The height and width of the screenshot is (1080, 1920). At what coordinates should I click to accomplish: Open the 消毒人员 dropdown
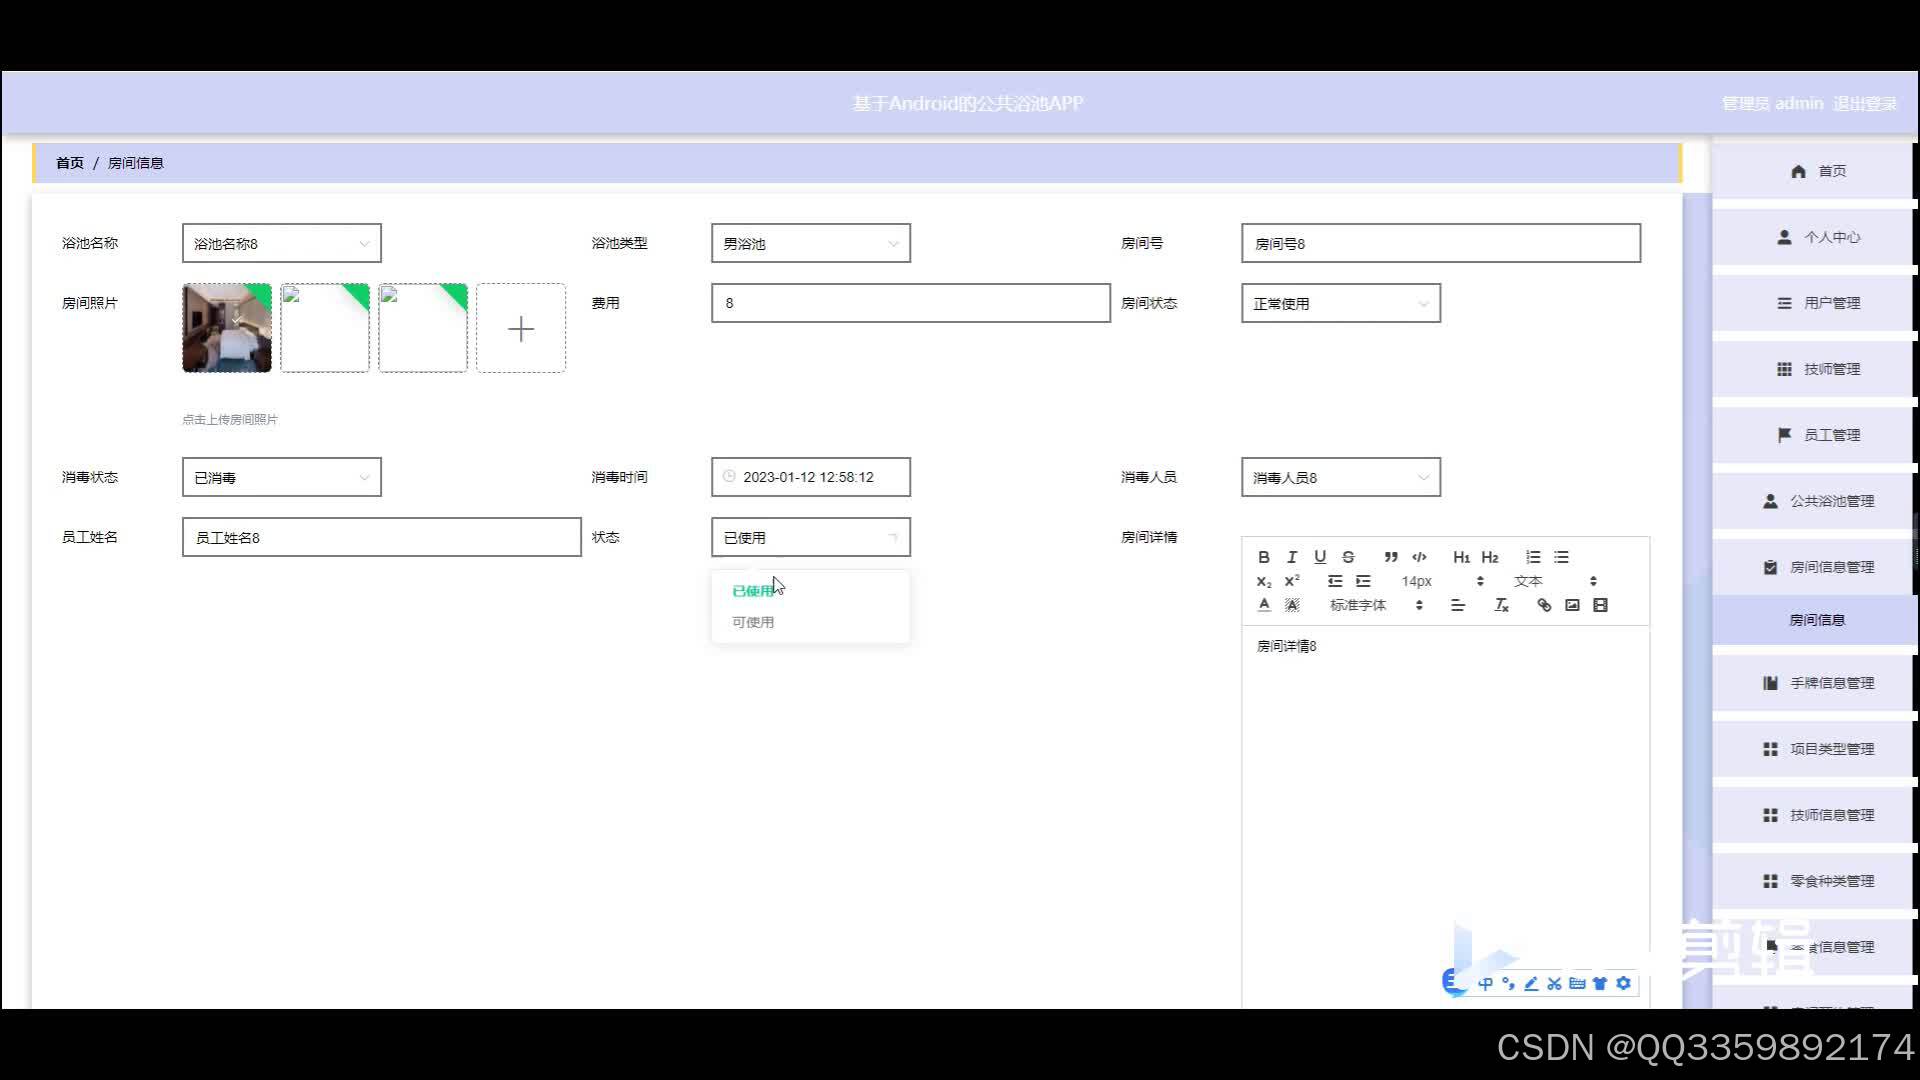click(1340, 477)
